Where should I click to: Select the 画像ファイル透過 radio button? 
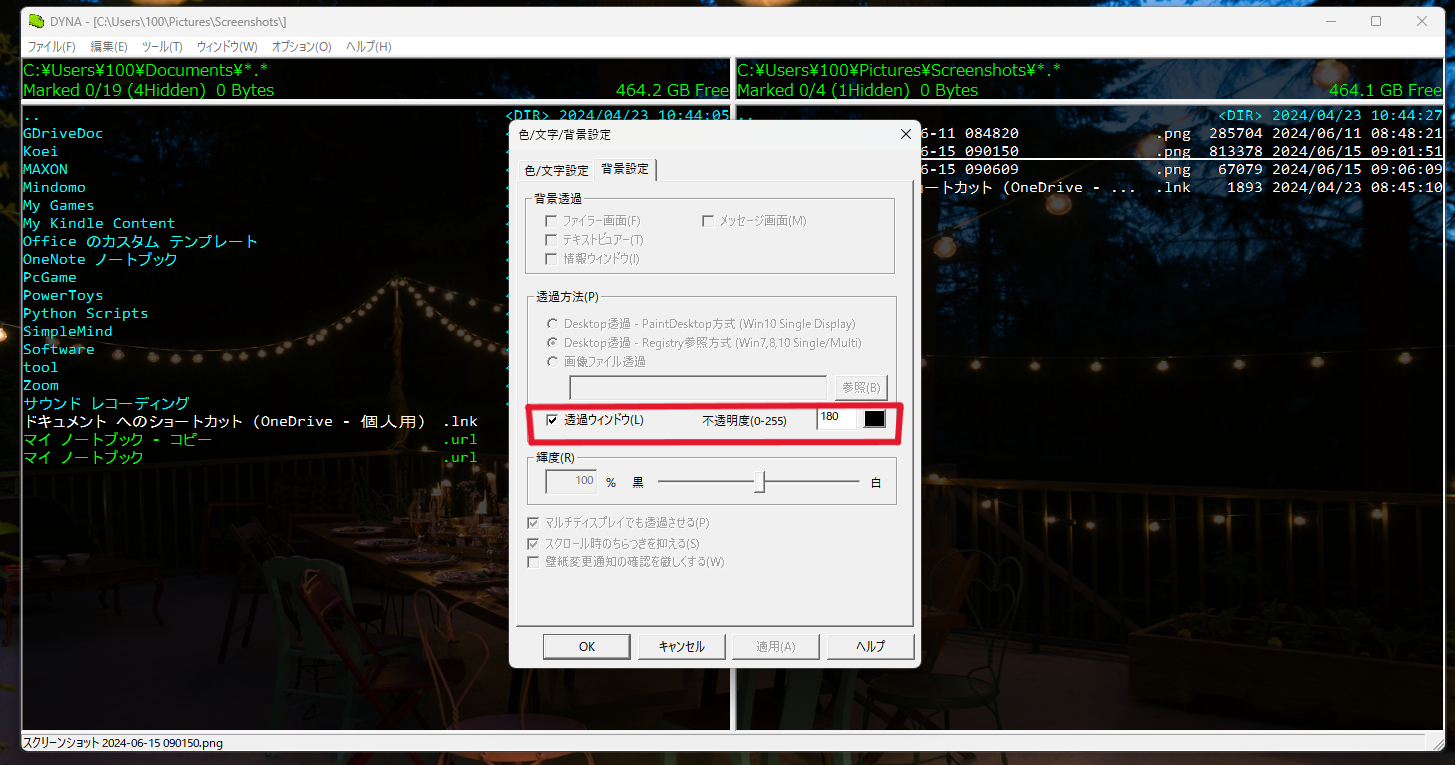[x=551, y=362]
